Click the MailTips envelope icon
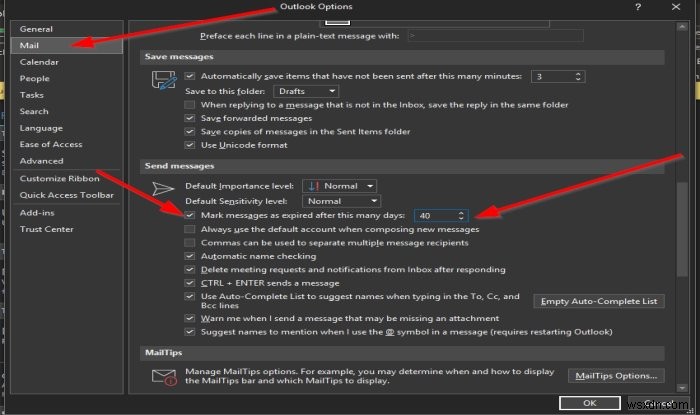 coord(164,377)
